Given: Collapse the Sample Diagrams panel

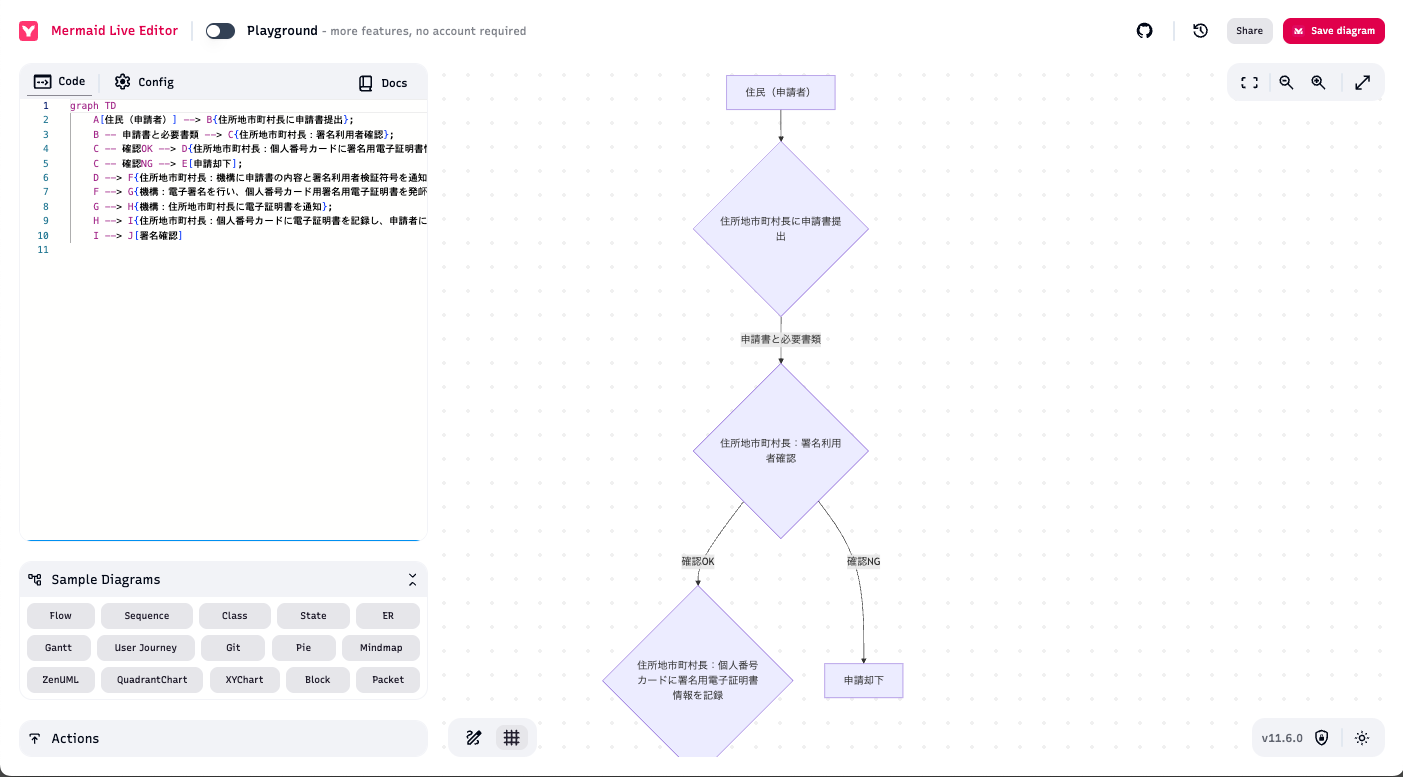Looking at the screenshot, I should point(412,580).
